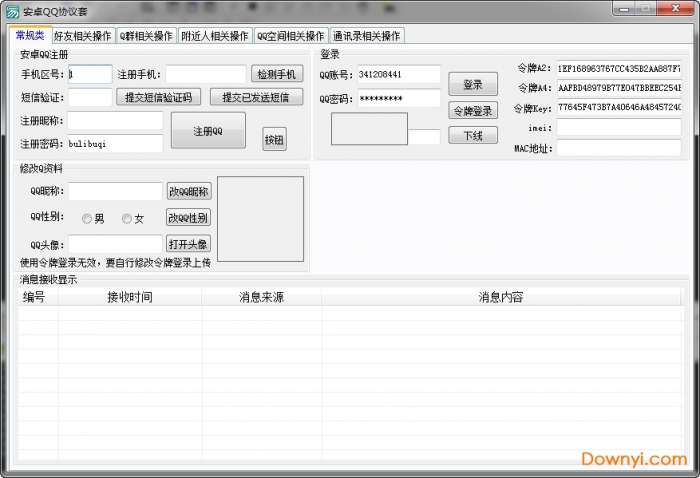Open the 附近人相关操作 tab
Screen dimensions: 700x478
coord(215,36)
